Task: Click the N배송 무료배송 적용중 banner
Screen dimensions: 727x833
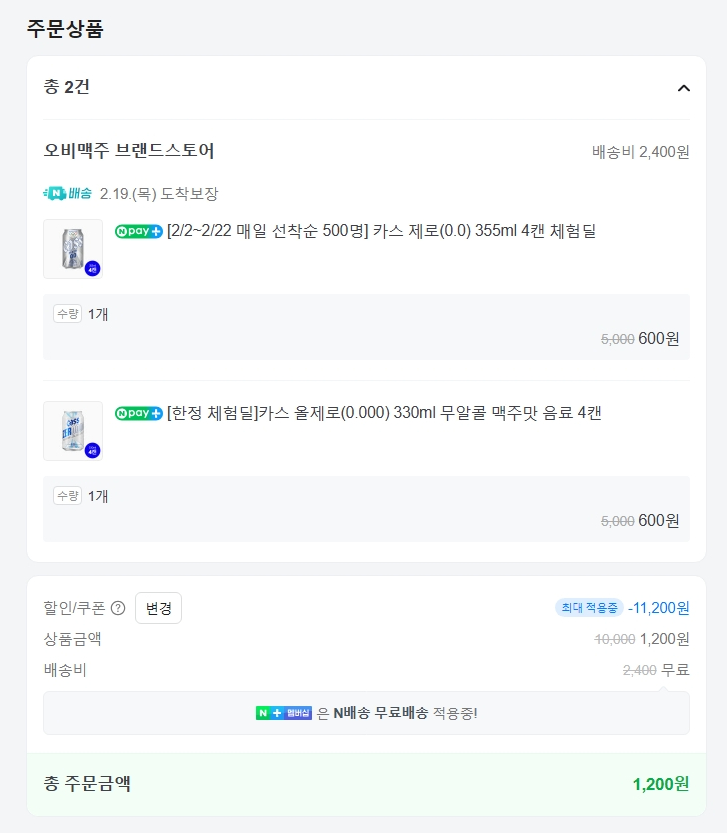Action: coord(366,713)
